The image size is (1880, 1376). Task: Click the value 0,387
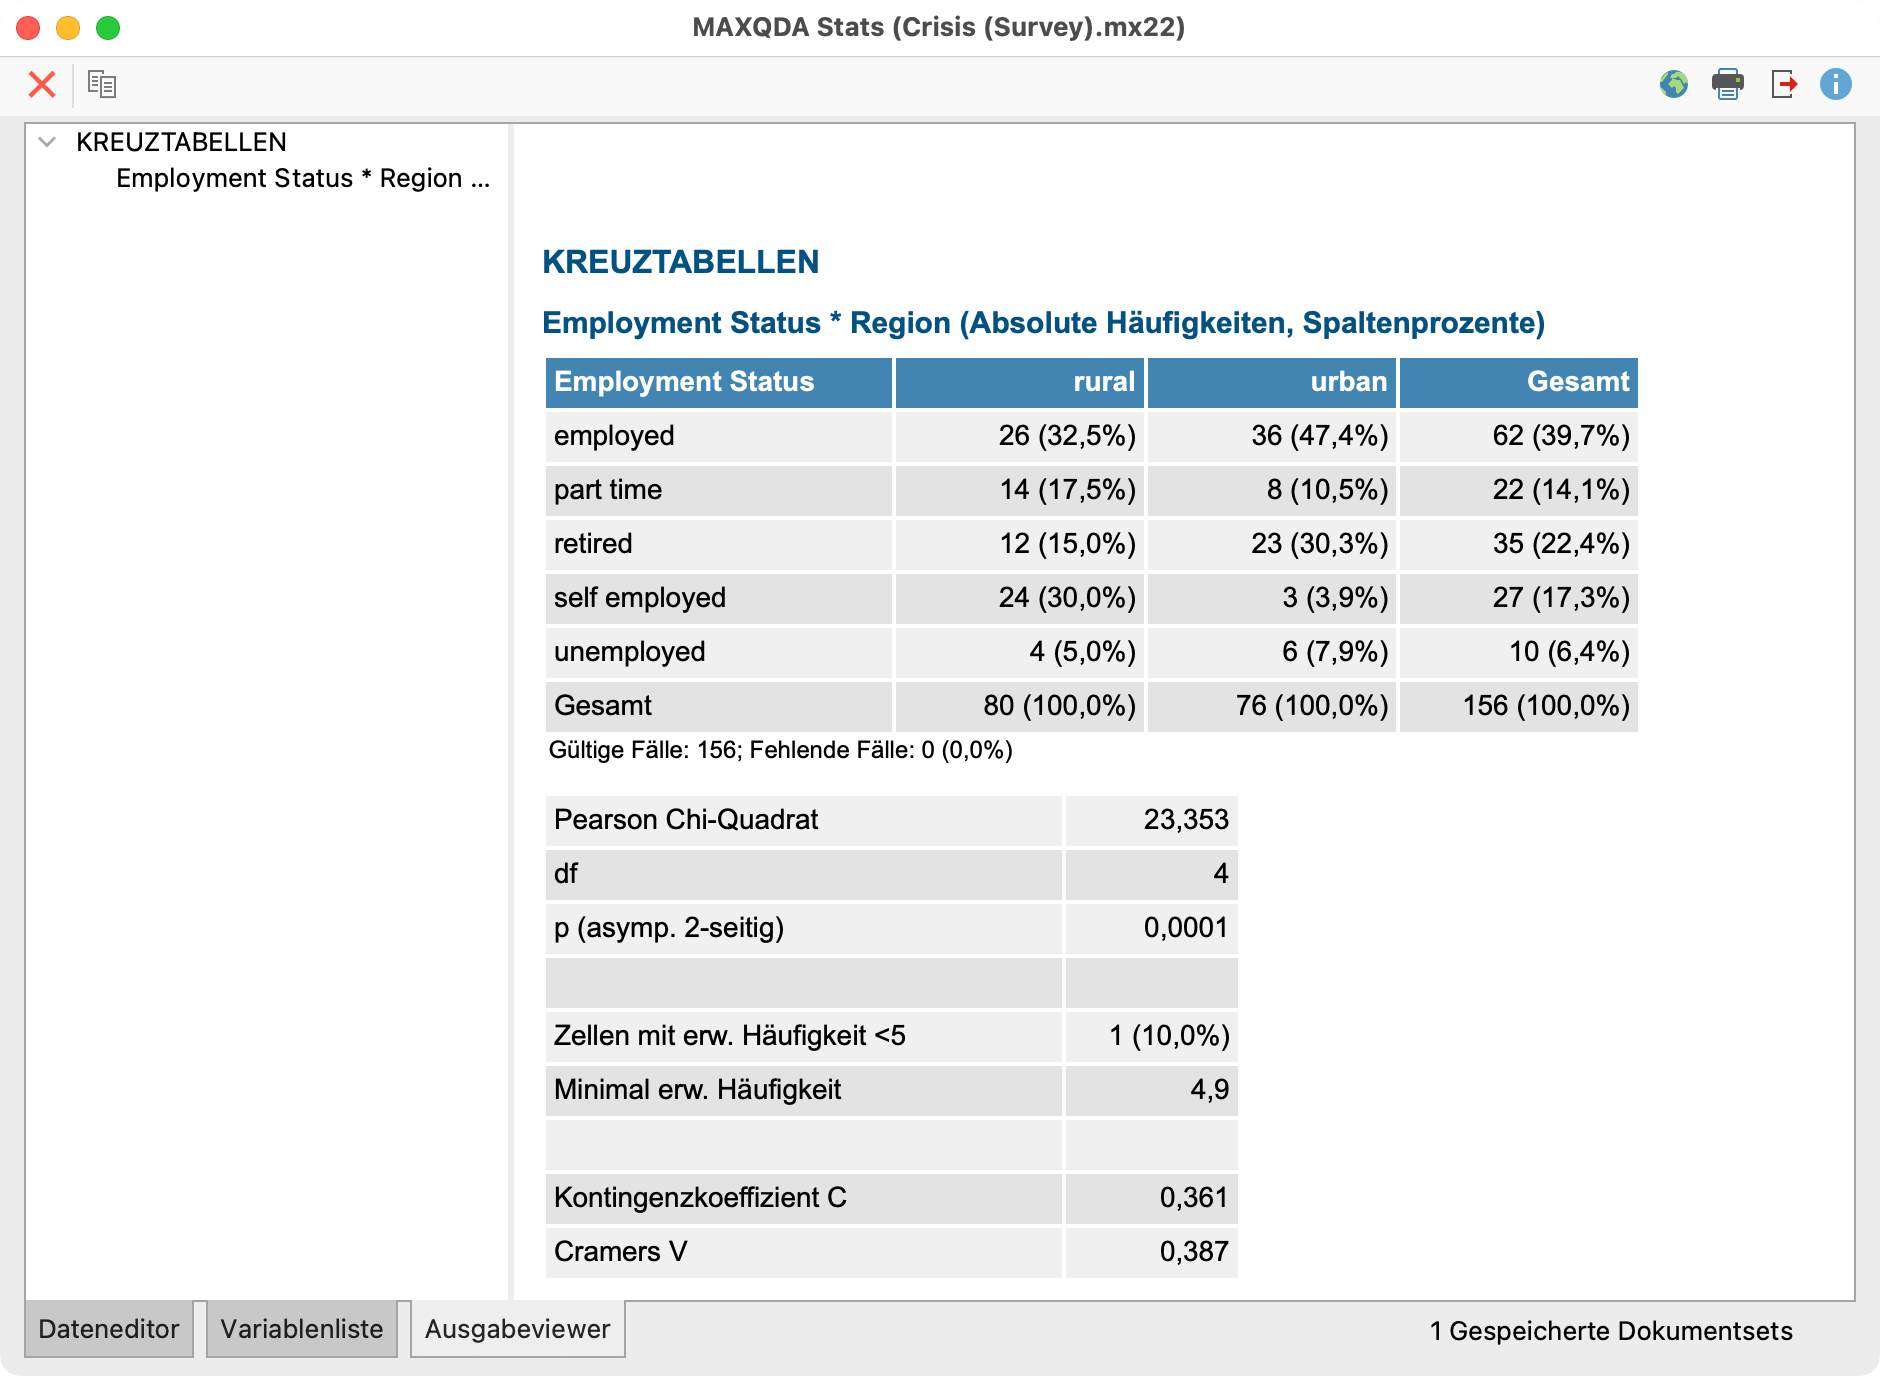click(x=1151, y=1252)
